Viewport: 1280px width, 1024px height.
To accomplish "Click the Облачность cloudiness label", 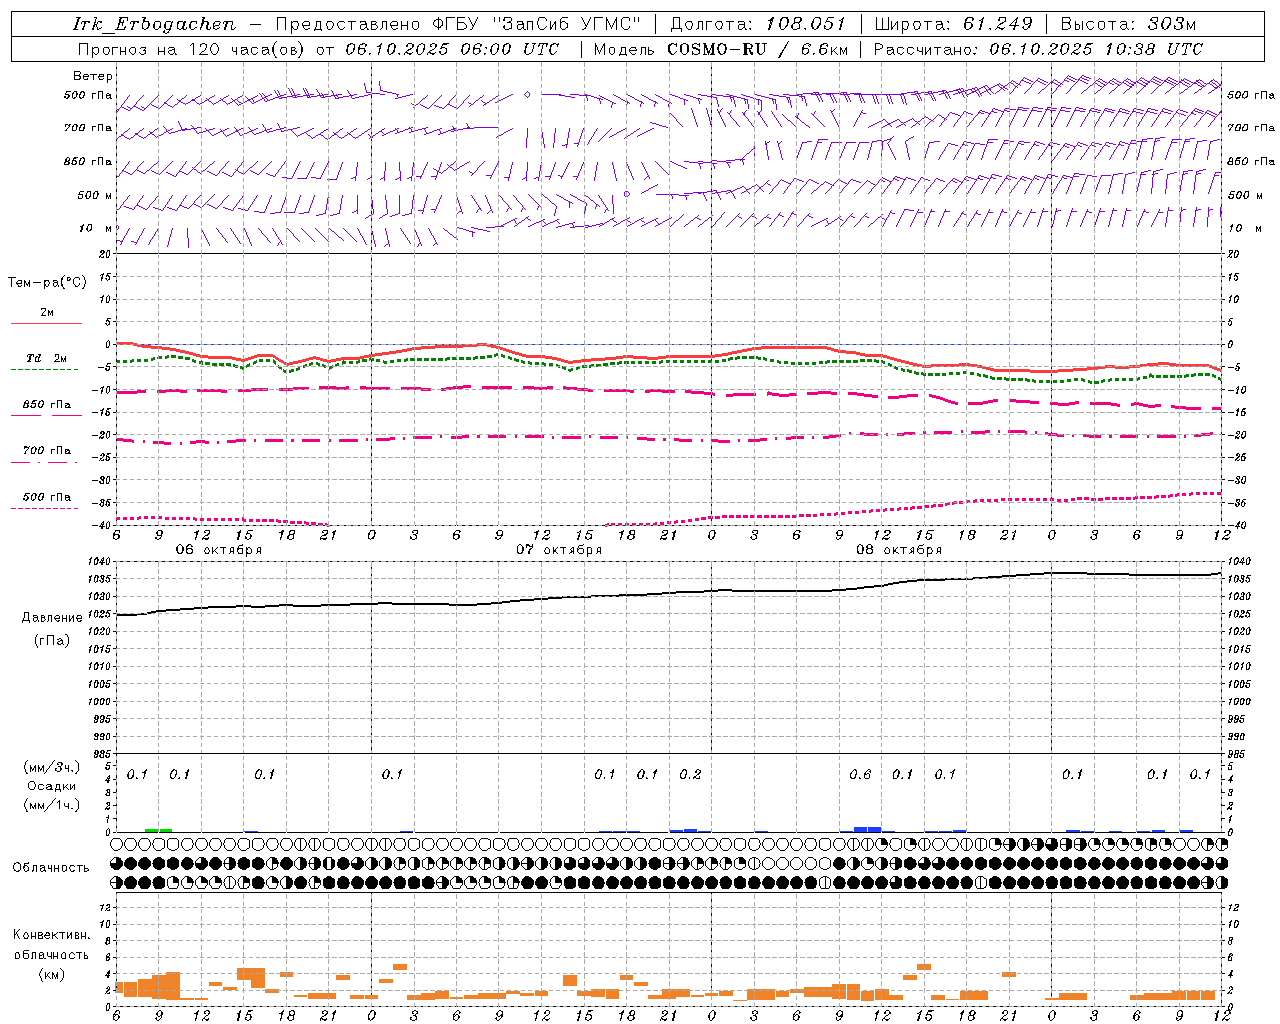I will coord(51,868).
